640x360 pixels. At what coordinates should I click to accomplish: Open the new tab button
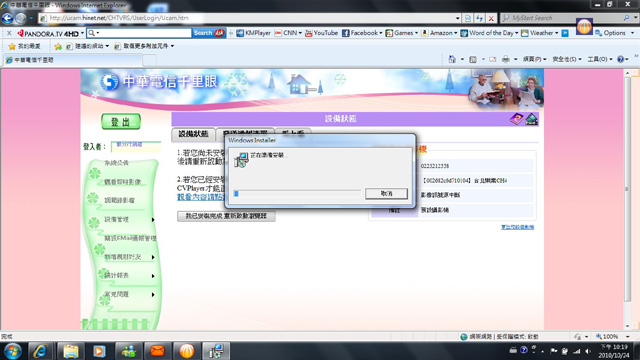click(149, 60)
